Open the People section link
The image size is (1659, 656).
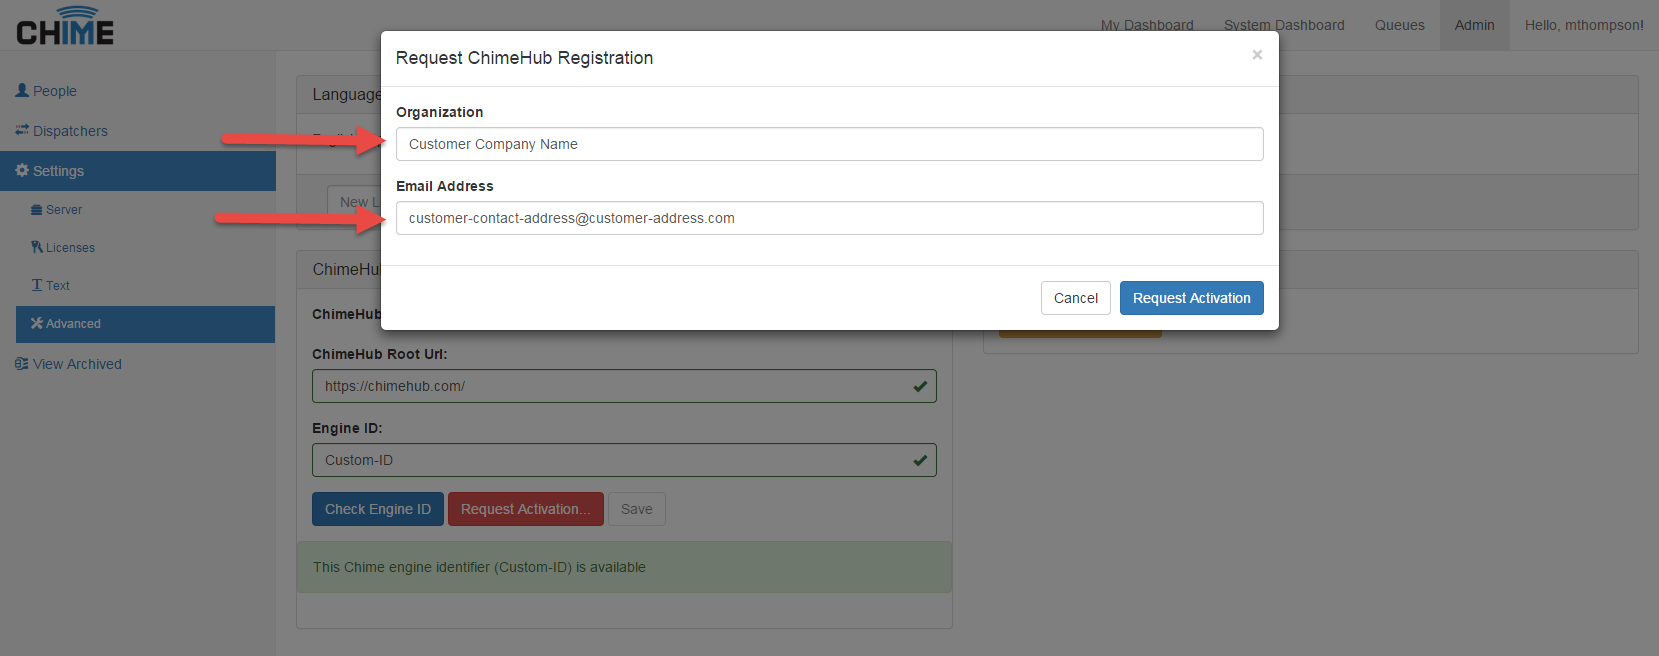coord(55,91)
